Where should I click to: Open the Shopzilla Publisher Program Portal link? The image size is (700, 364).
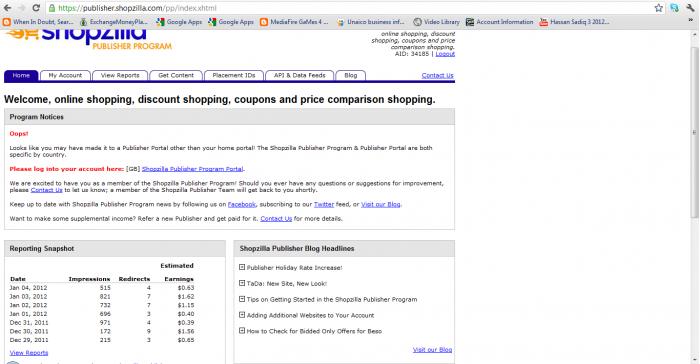[x=192, y=169]
